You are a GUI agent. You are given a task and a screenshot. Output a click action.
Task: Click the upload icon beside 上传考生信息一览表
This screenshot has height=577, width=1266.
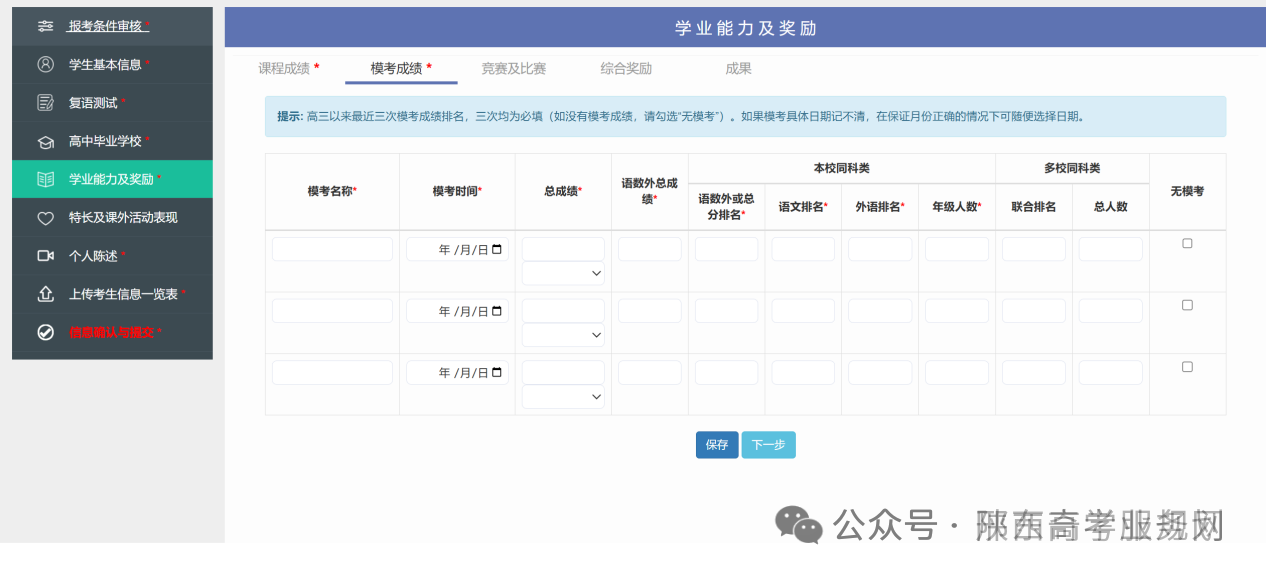45,294
